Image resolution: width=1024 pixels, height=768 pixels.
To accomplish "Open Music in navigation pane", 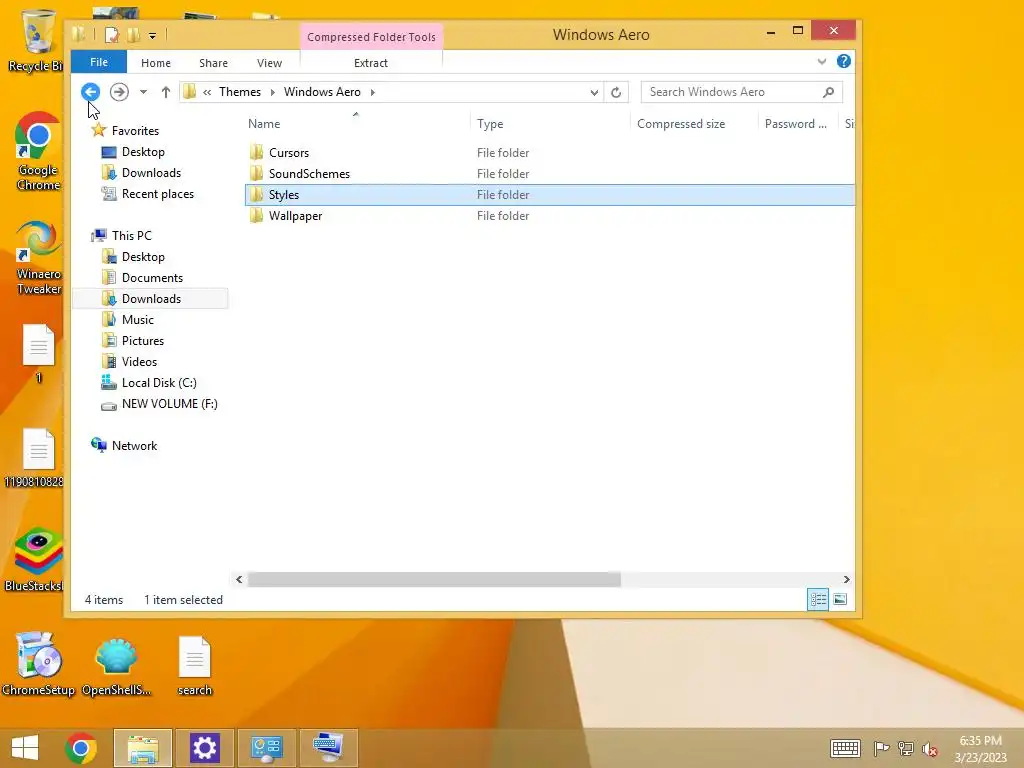I will [138, 319].
